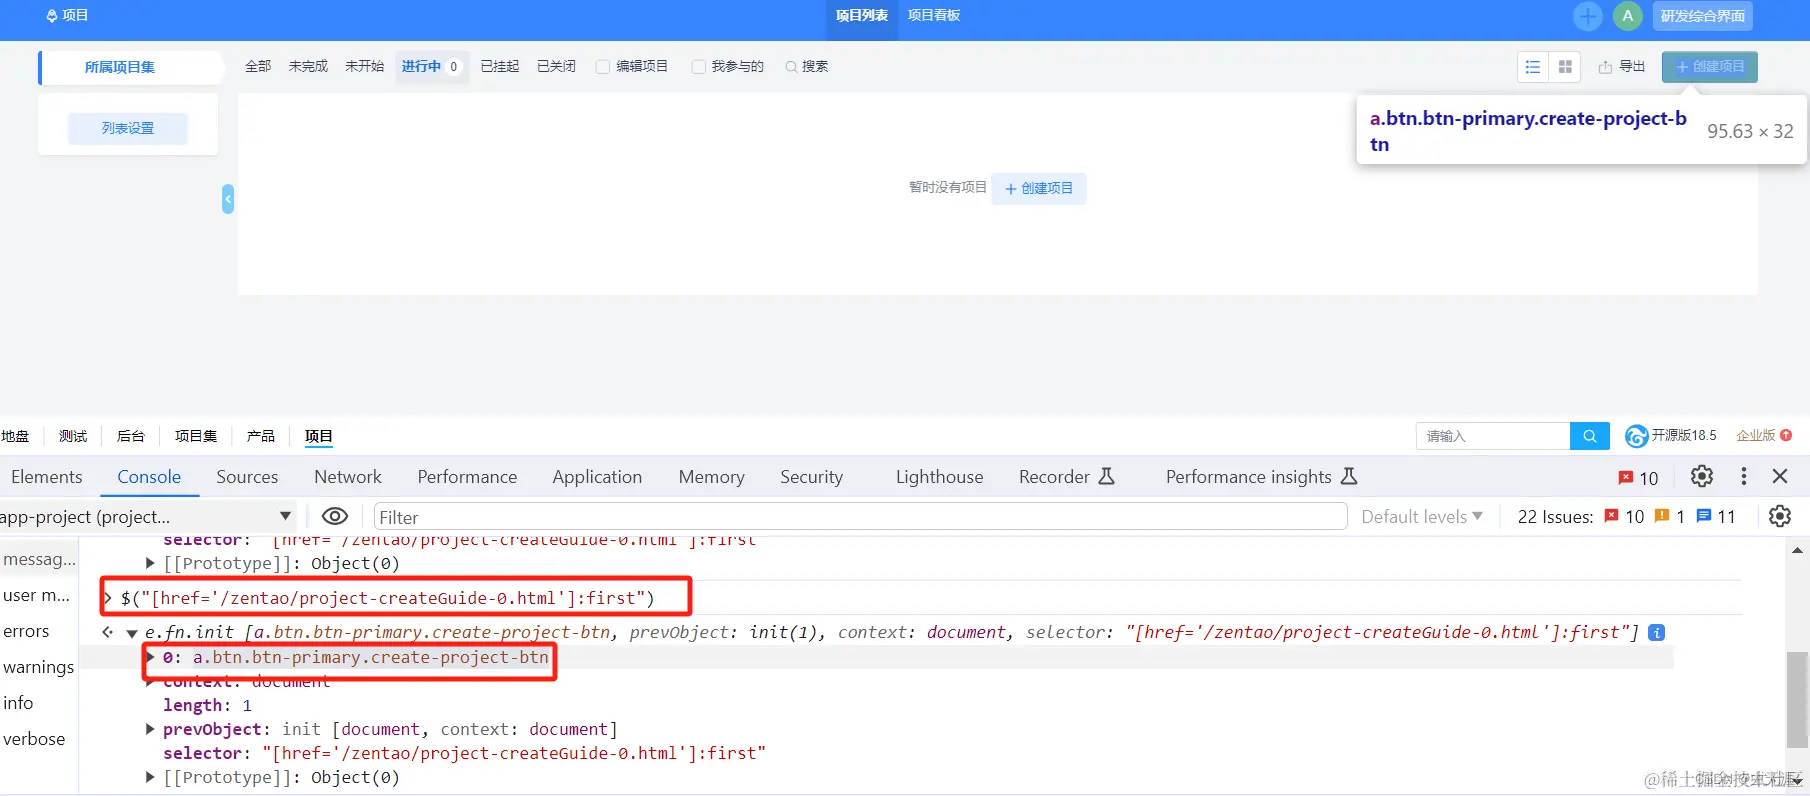The image size is (1810, 796).
Task: Close the DevTools panel
Action: point(1780,476)
